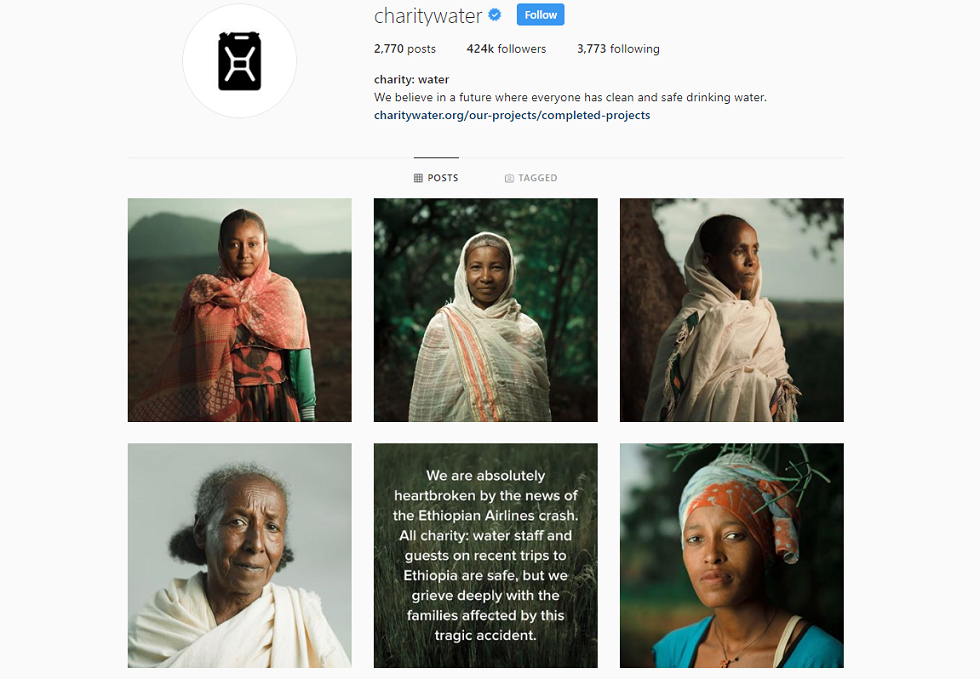Open the Ethiopian Airlines crash statement post
Screen dimensions: 980x679
486,555
